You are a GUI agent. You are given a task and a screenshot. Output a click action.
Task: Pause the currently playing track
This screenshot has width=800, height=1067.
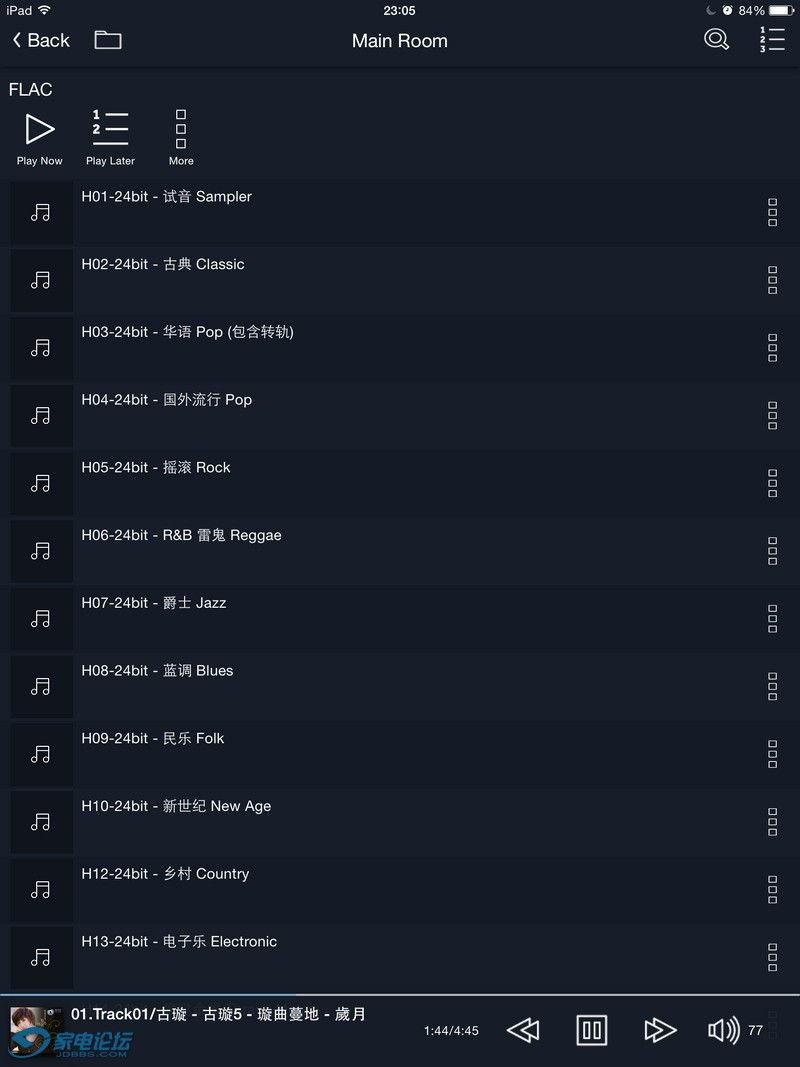click(592, 1030)
